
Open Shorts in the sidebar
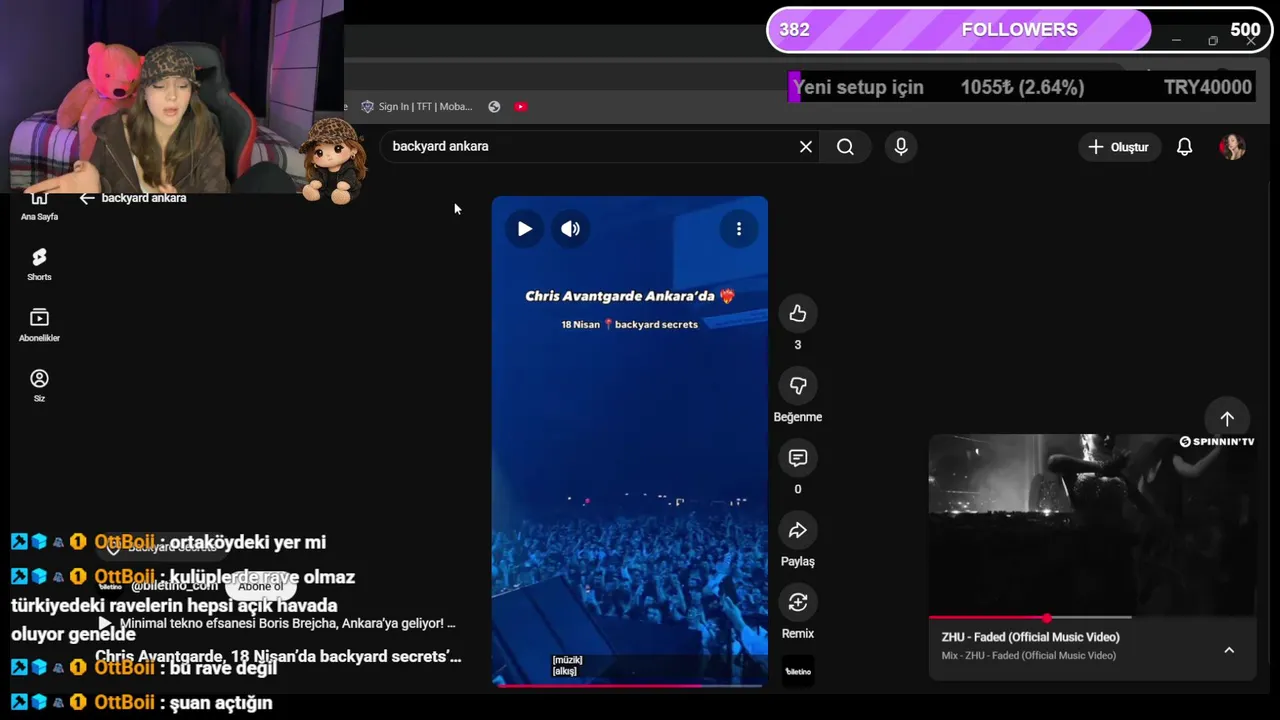click(39, 264)
